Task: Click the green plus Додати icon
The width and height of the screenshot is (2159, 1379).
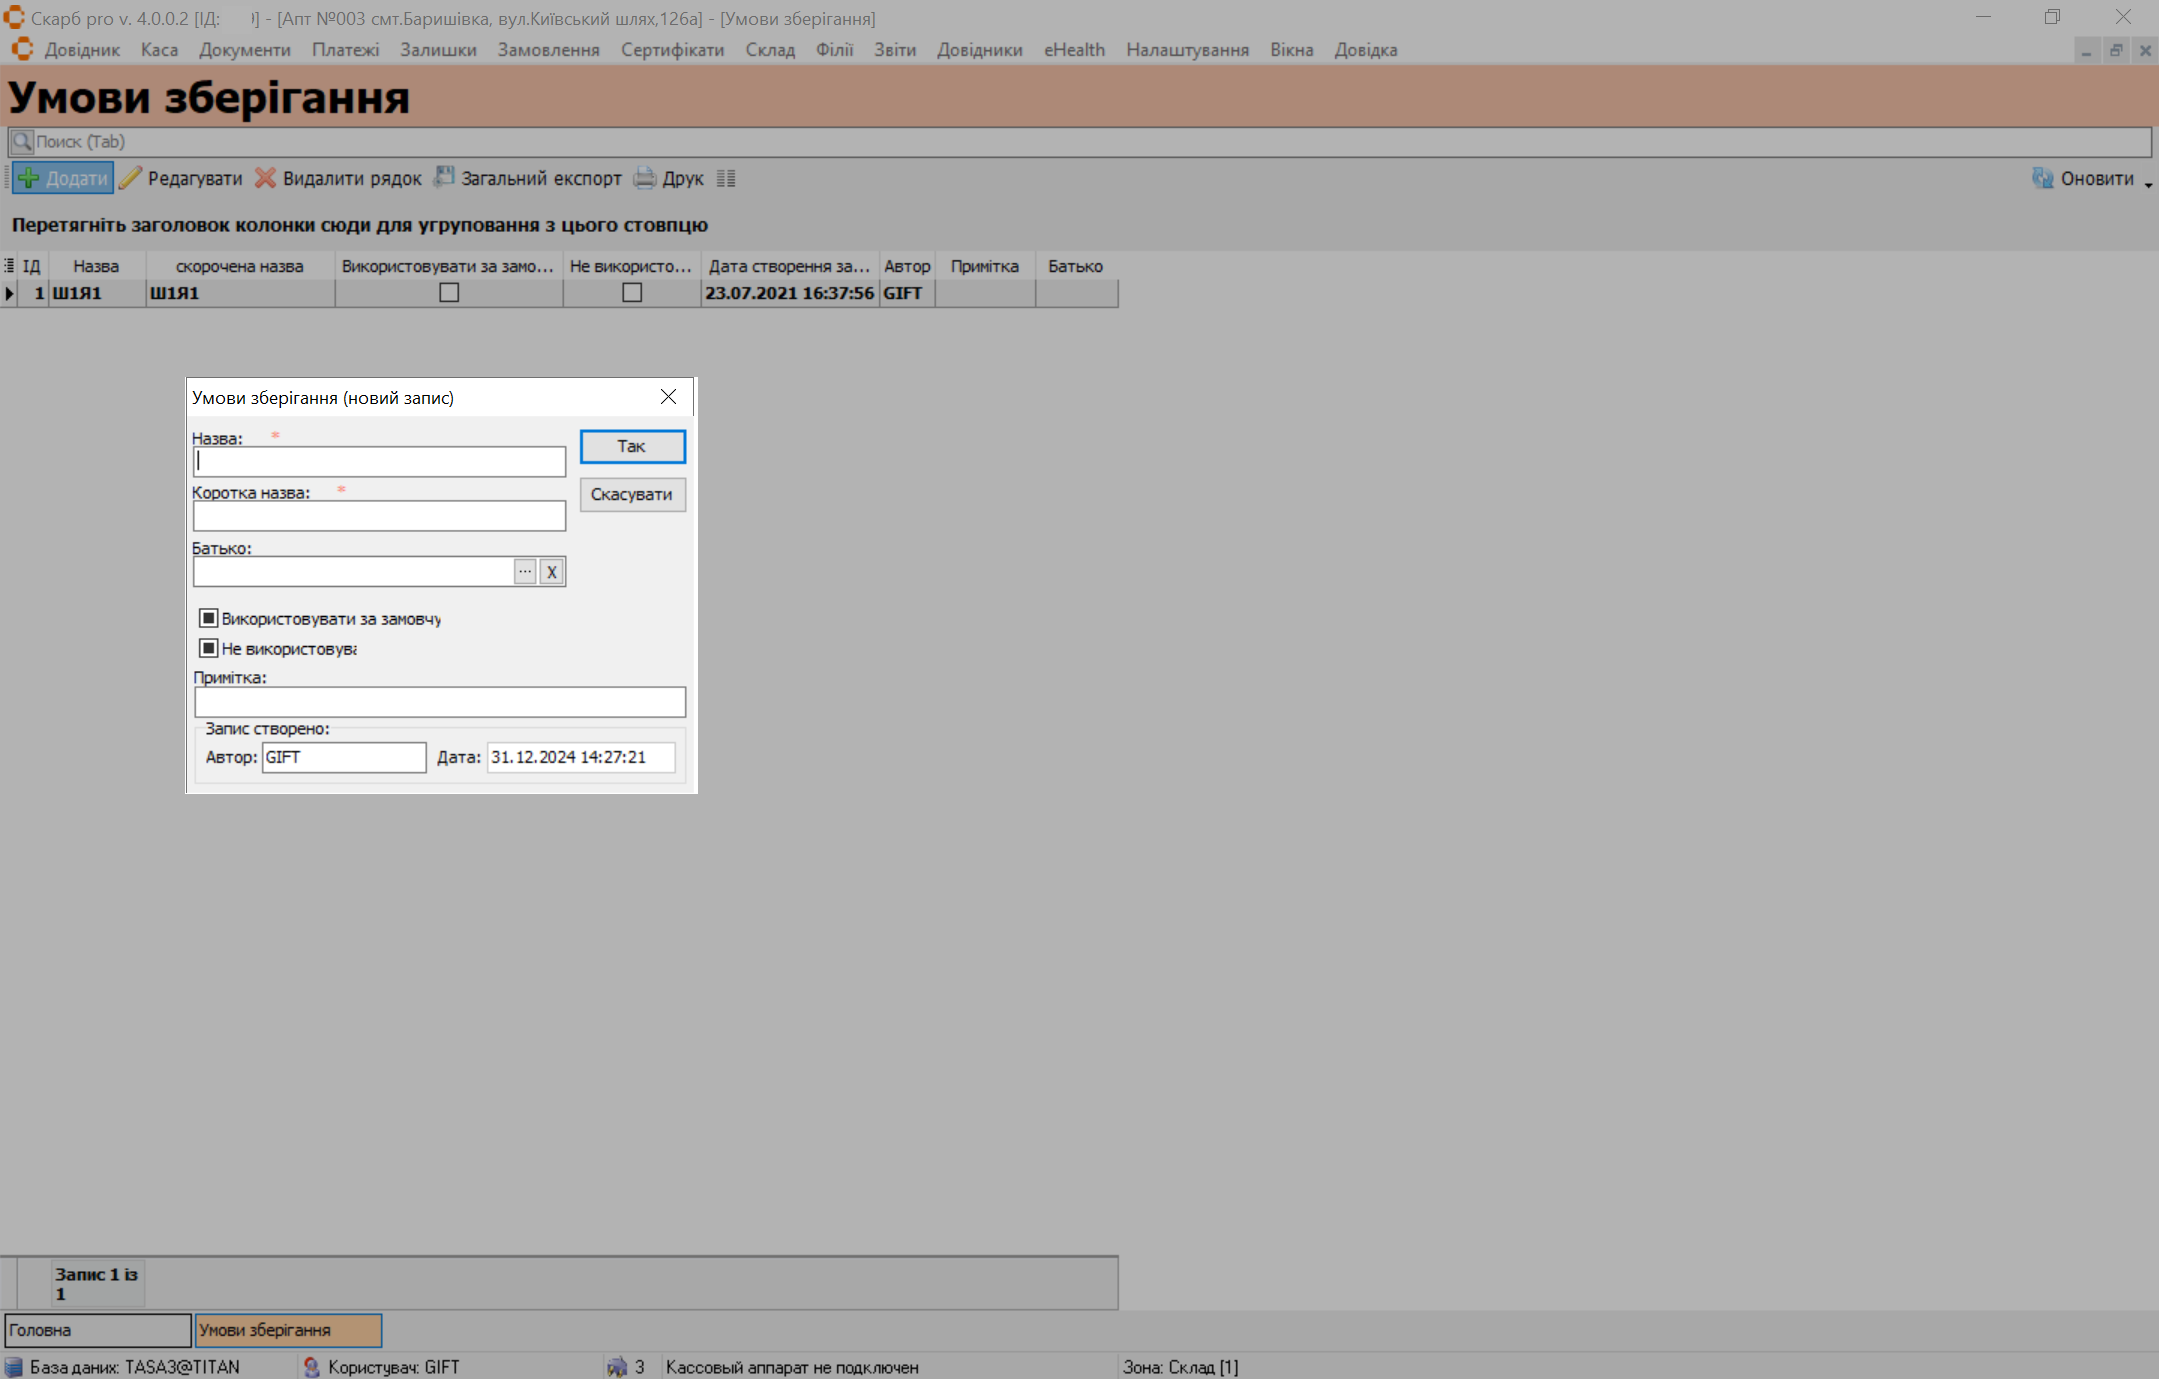Action: pos(29,179)
